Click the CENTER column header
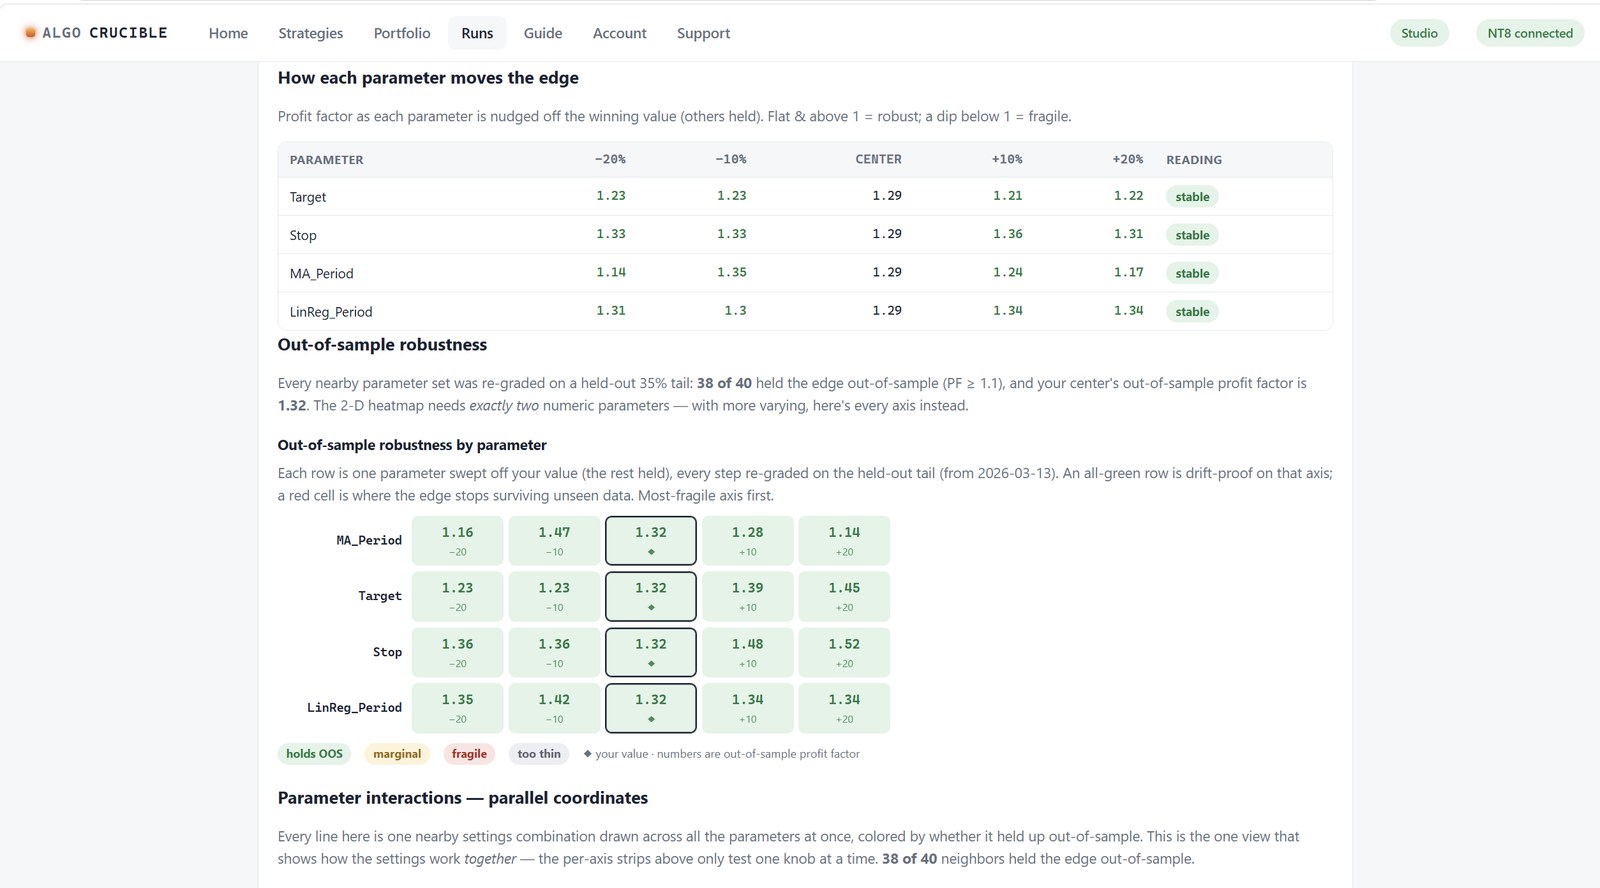1600x888 pixels. click(878, 160)
